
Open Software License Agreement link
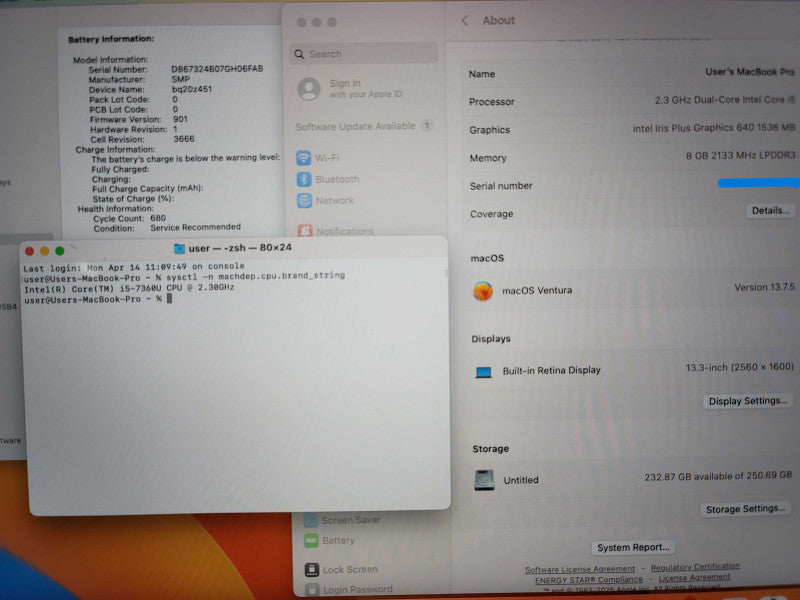pos(580,569)
